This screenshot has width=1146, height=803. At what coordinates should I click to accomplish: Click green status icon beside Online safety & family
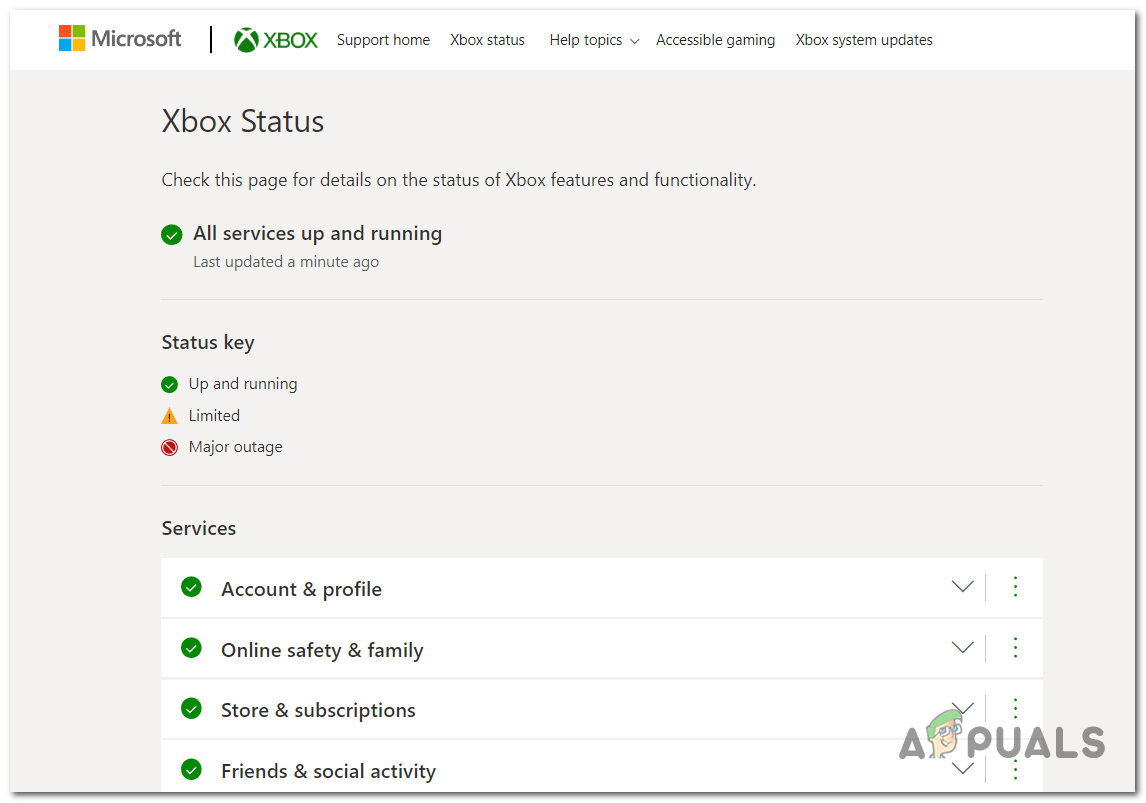pyautogui.click(x=191, y=648)
